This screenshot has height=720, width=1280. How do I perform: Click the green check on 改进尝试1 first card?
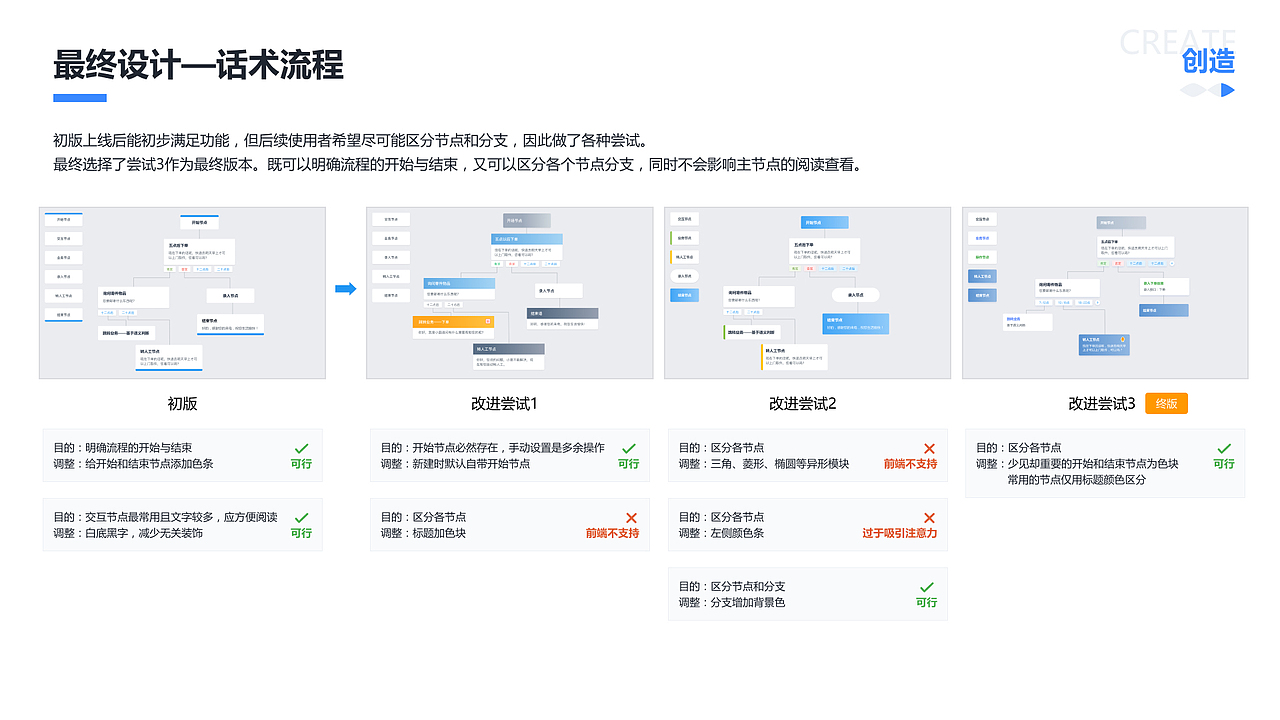click(x=629, y=448)
